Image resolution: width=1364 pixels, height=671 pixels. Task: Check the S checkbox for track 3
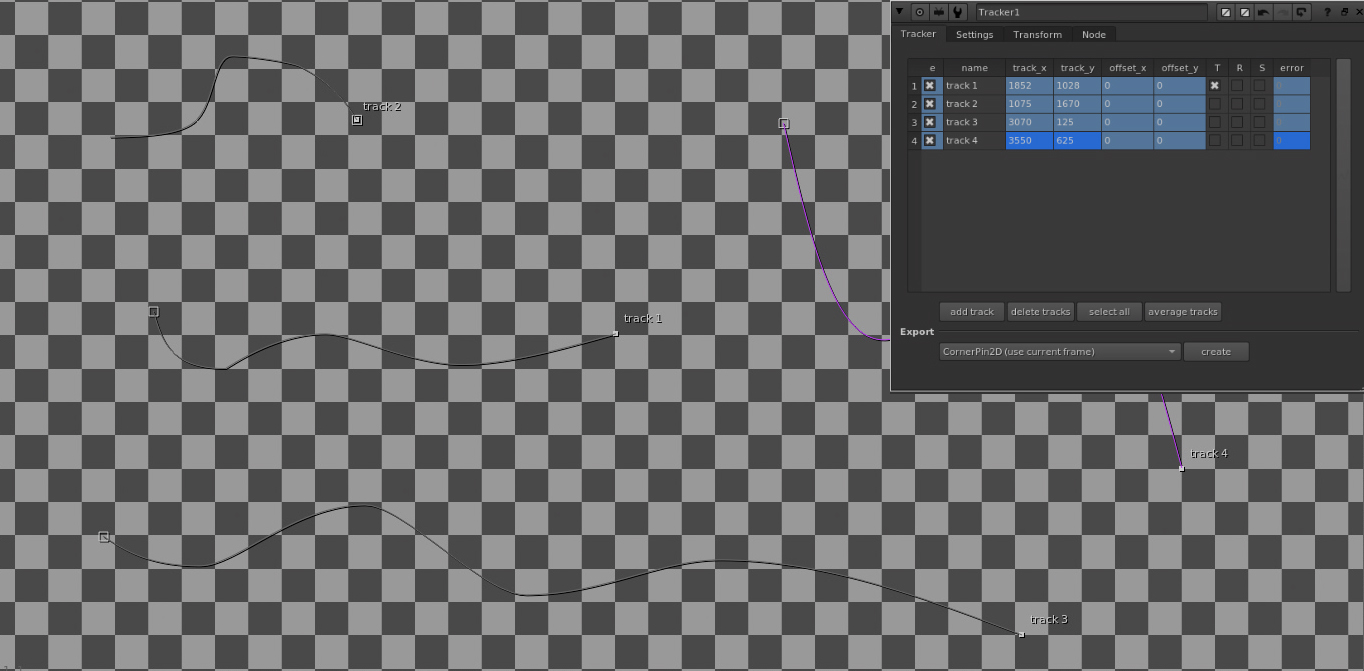coord(1259,122)
